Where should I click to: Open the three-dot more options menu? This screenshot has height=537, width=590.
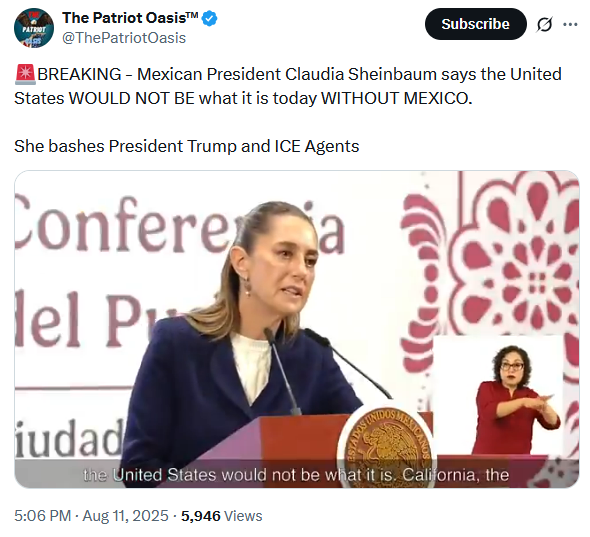570,24
